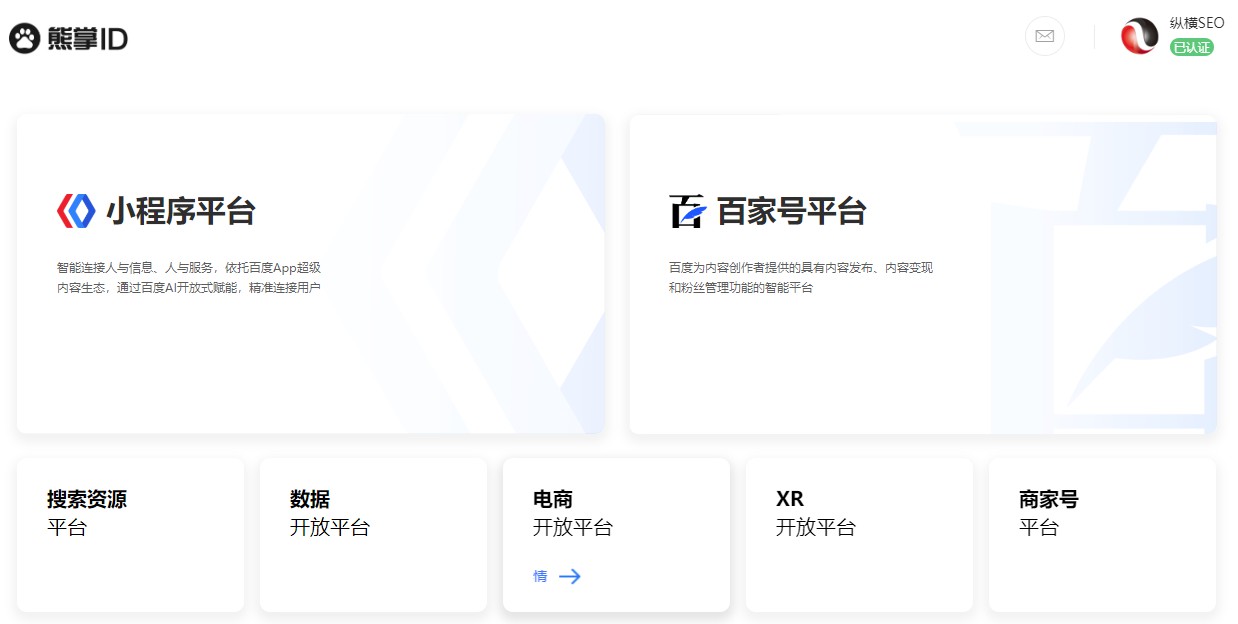Click the arrow on 电商开放平台 card
This screenshot has height=624, width=1238.
570,576
